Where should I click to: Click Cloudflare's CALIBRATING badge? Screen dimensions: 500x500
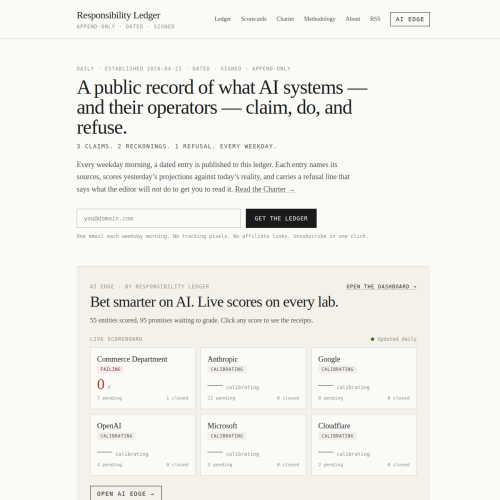click(x=337, y=436)
